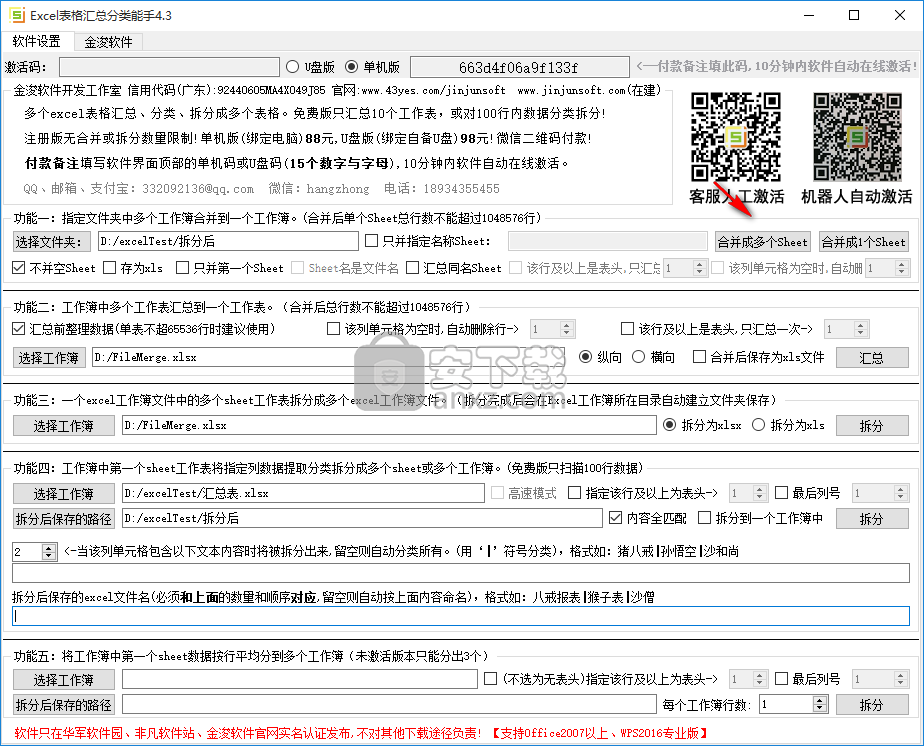Image resolution: width=924 pixels, height=746 pixels.
Task: Click the 汇总 button
Action: [x=872, y=358]
